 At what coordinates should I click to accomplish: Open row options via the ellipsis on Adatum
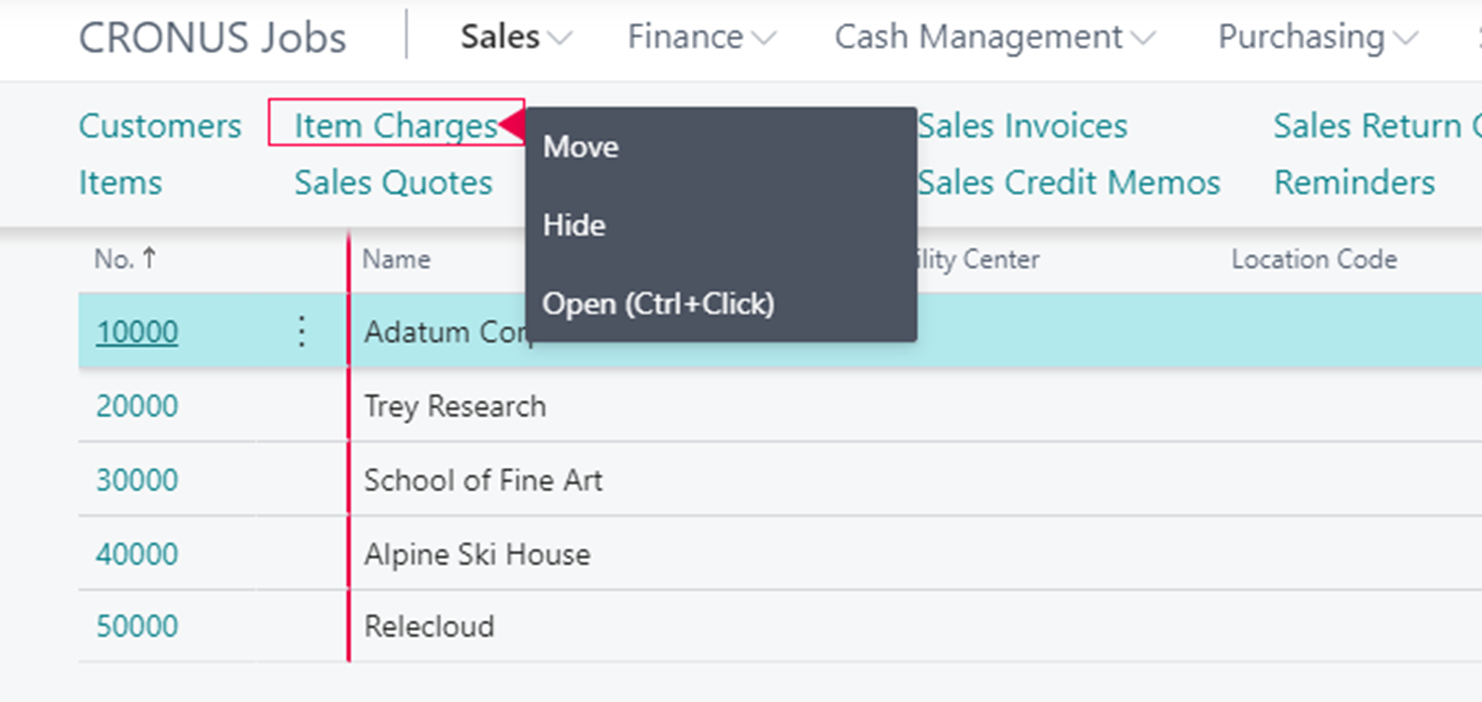(x=301, y=331)
